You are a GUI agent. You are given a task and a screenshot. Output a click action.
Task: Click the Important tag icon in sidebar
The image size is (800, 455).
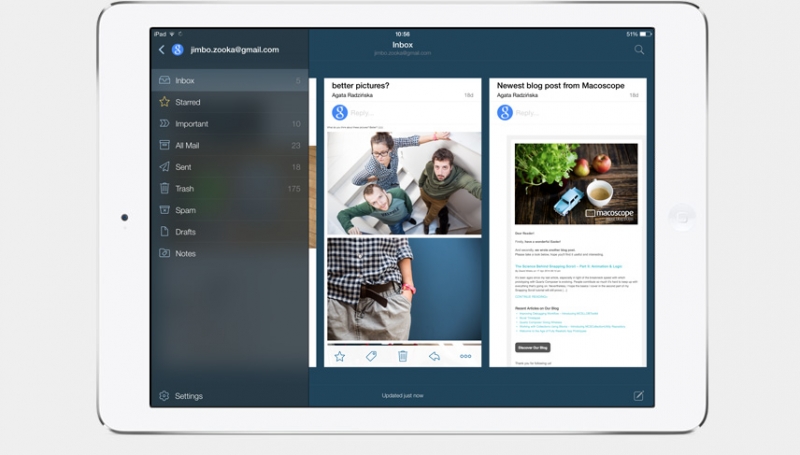pyautogui.click(x=164, y=123)
